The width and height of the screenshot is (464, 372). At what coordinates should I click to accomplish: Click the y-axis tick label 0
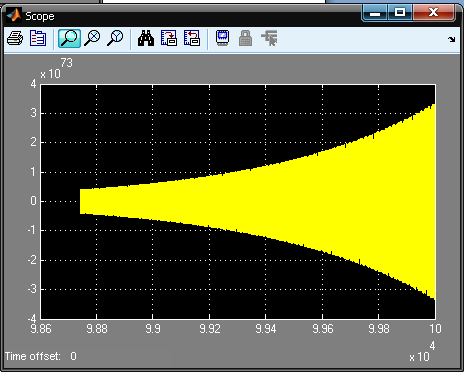click(x=33, y=201)
